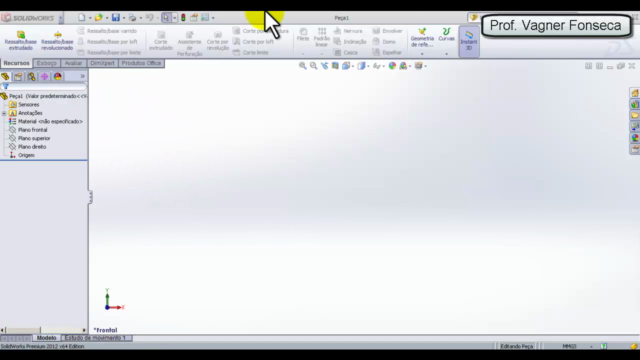The height and width of the screenshot is (360, 640).
Task: Open the Options icon in quick toolbar
Action: tap(205, 18)
